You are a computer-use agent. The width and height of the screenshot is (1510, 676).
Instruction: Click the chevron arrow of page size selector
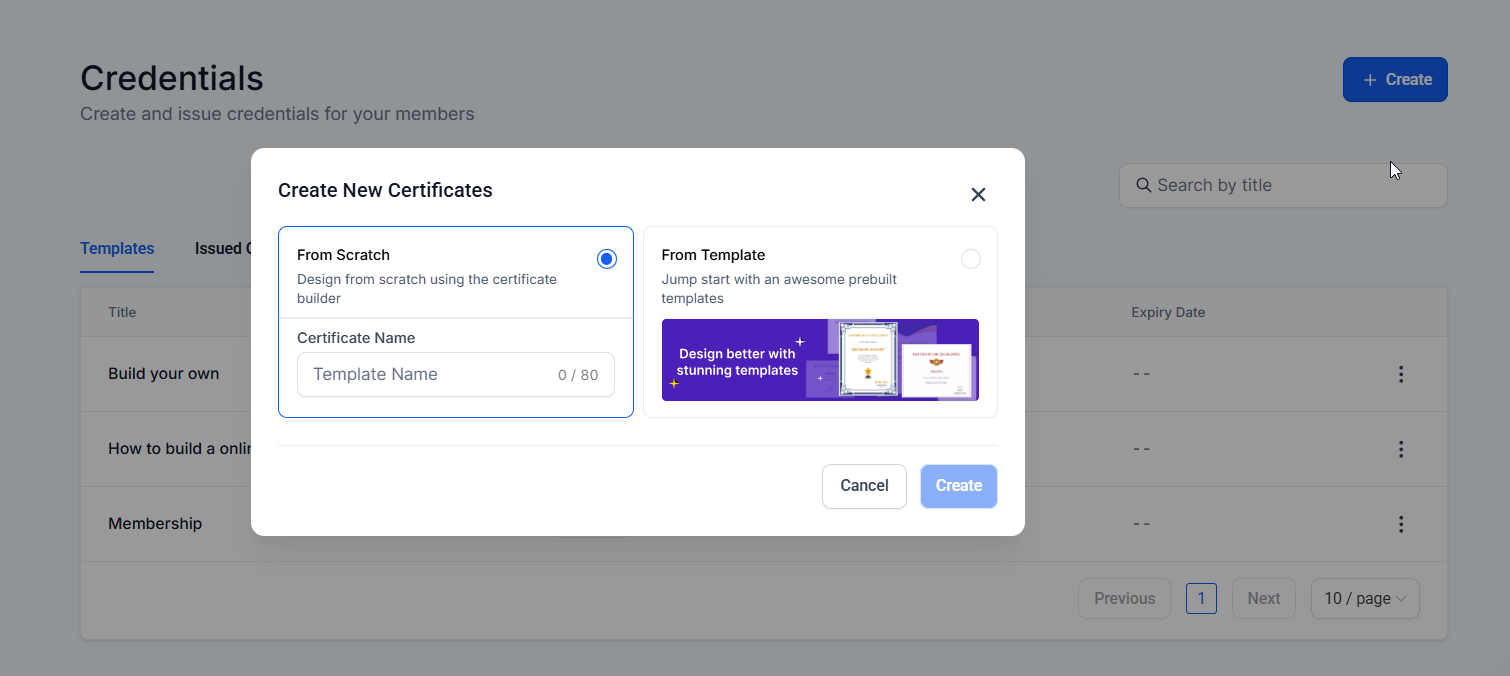[x=1401, y=599]
